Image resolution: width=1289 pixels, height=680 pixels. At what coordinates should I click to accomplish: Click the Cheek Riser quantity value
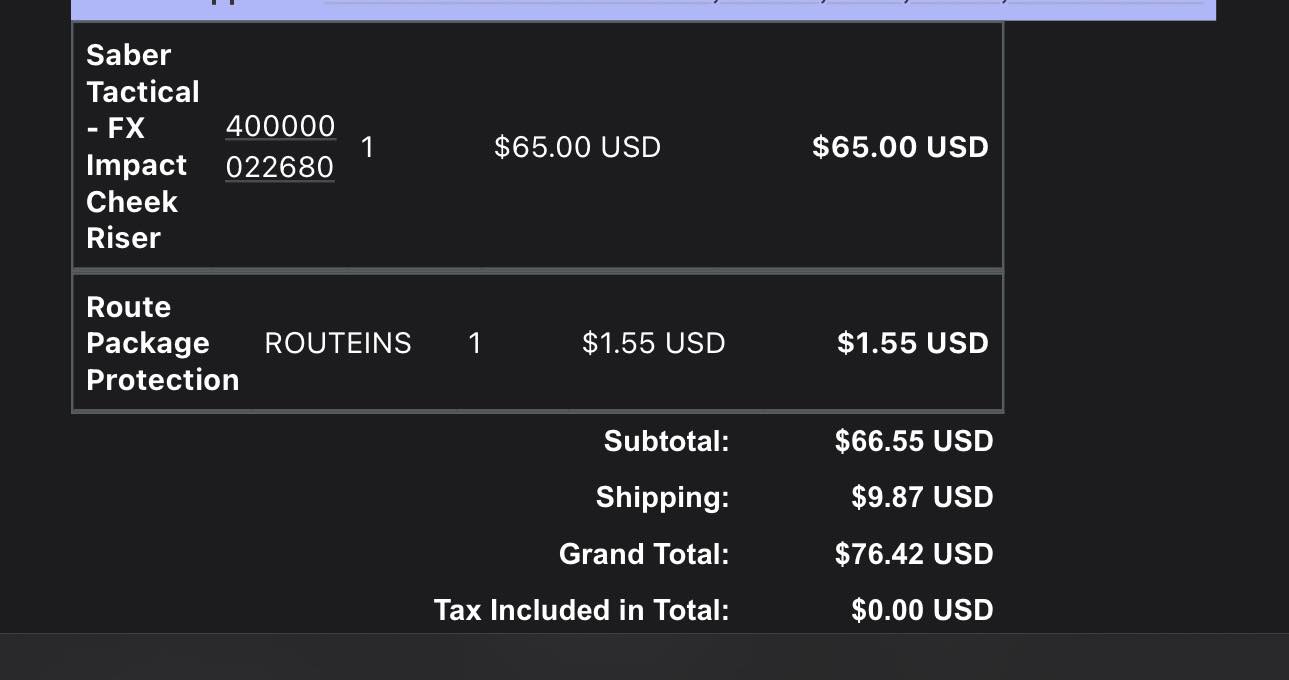[367, 148]
